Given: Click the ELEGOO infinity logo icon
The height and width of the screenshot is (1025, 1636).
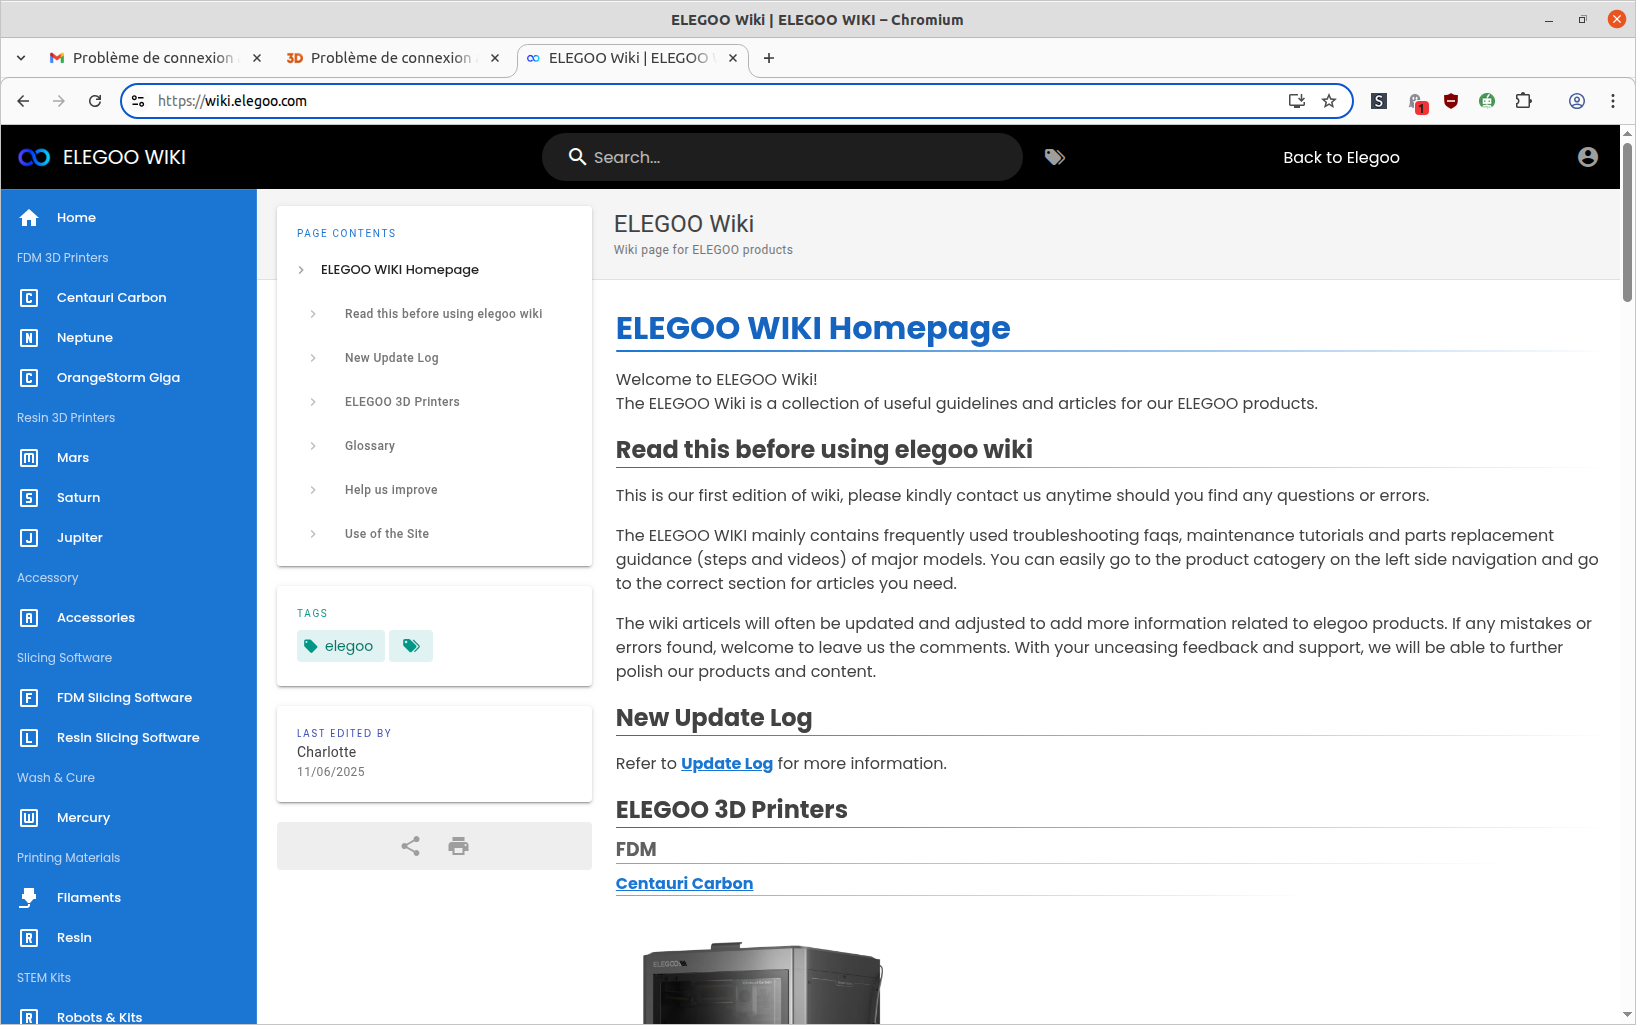Looking at the screenshot, I should click(x=34, y=157).
